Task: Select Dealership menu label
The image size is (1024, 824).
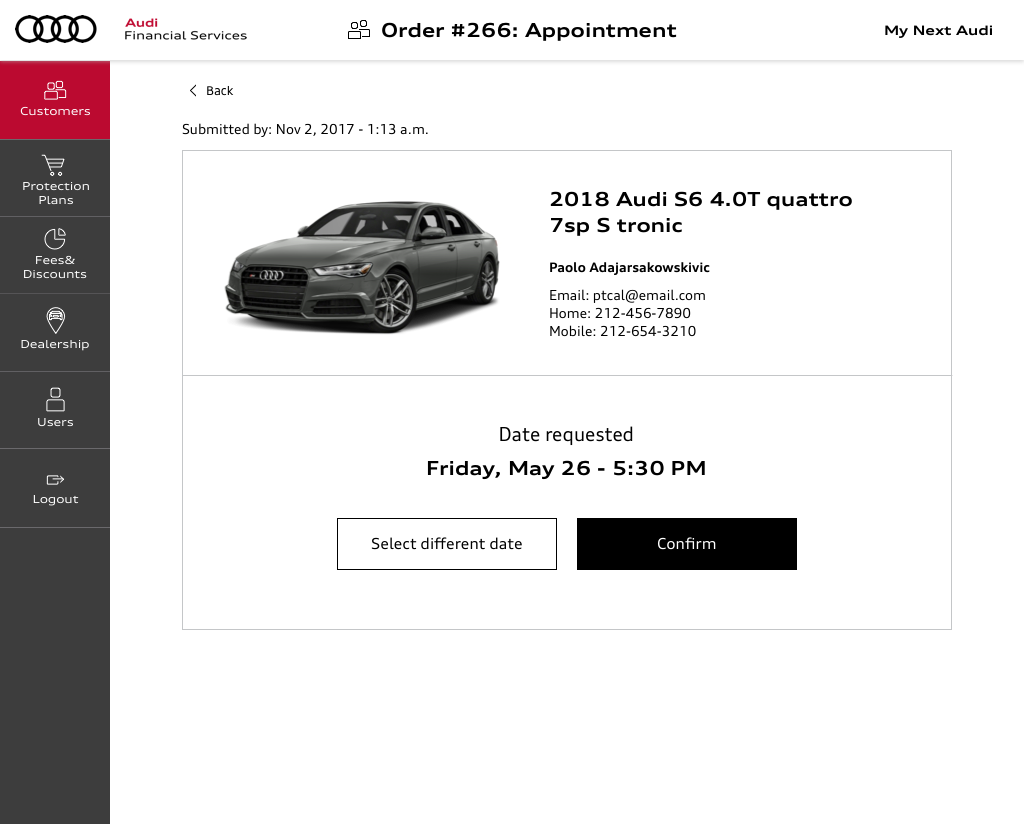Action: tap(55, 344)
